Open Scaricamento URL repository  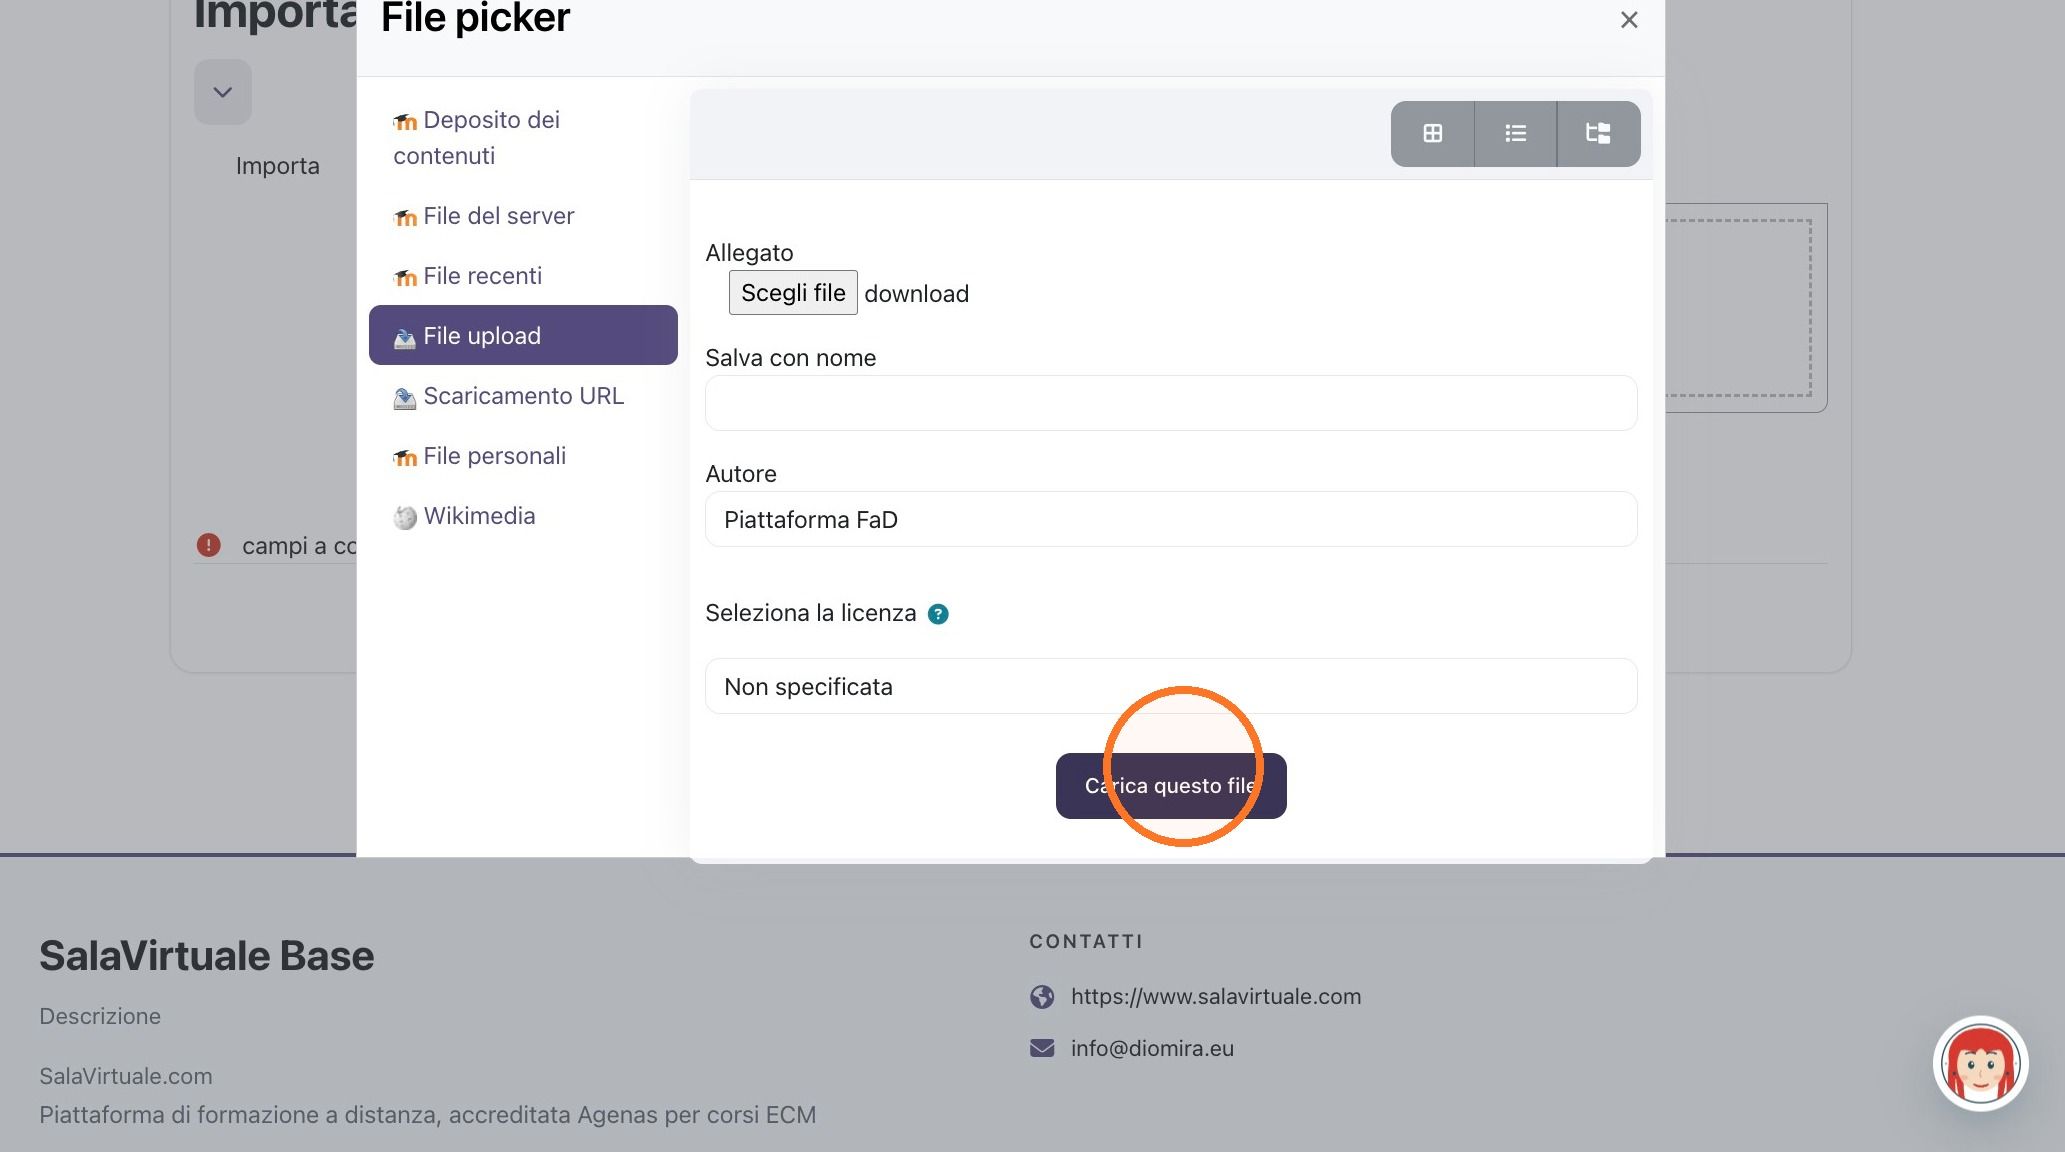523,396
